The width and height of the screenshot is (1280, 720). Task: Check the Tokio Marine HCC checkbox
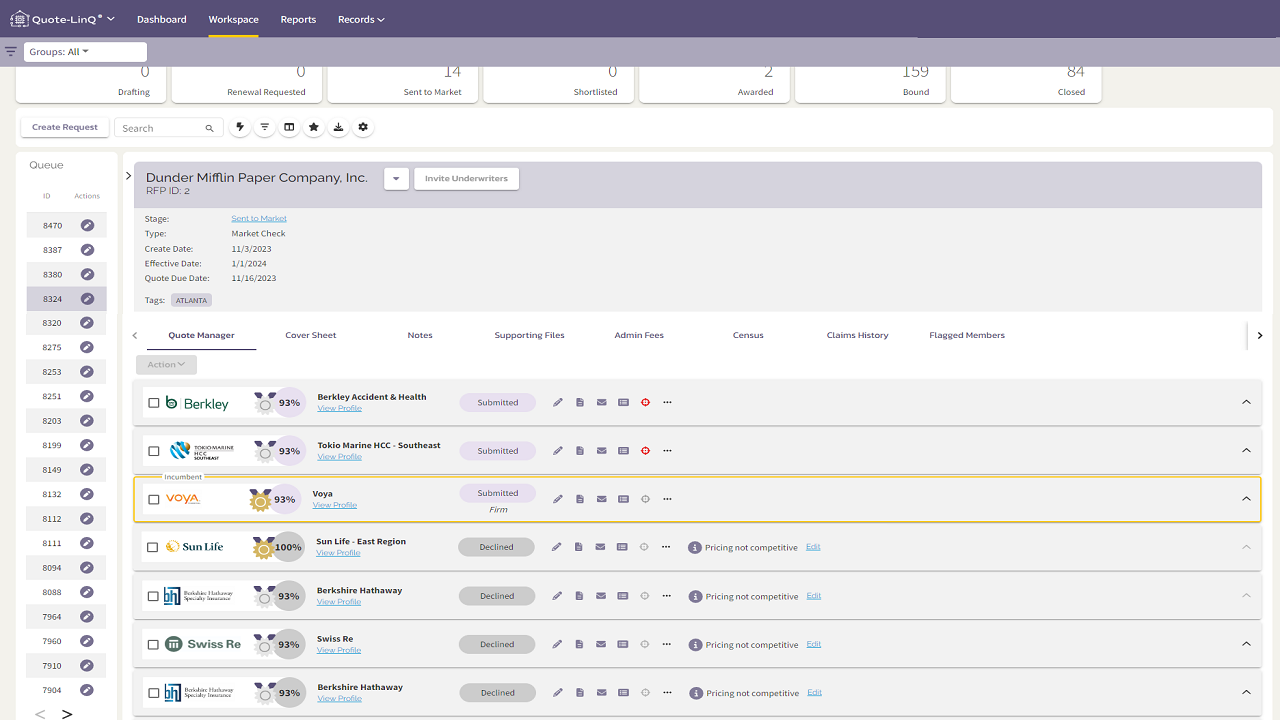[x=154, y=451]
